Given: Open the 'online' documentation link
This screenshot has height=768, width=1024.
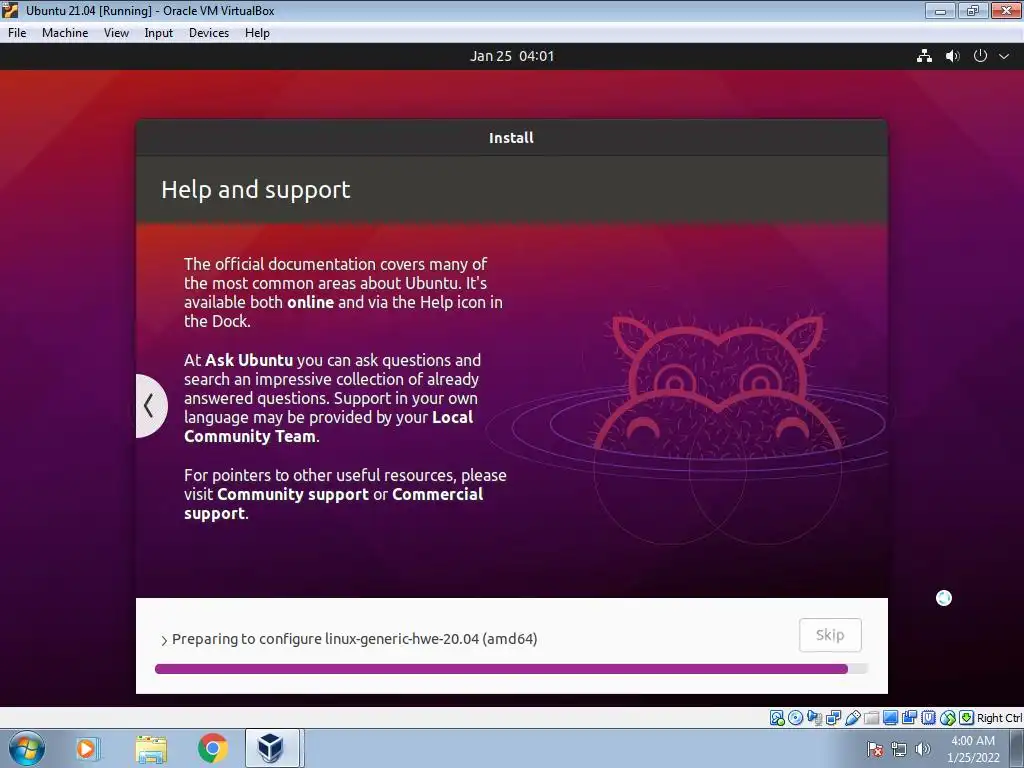Looking at the screenshot, I should 310,302.
